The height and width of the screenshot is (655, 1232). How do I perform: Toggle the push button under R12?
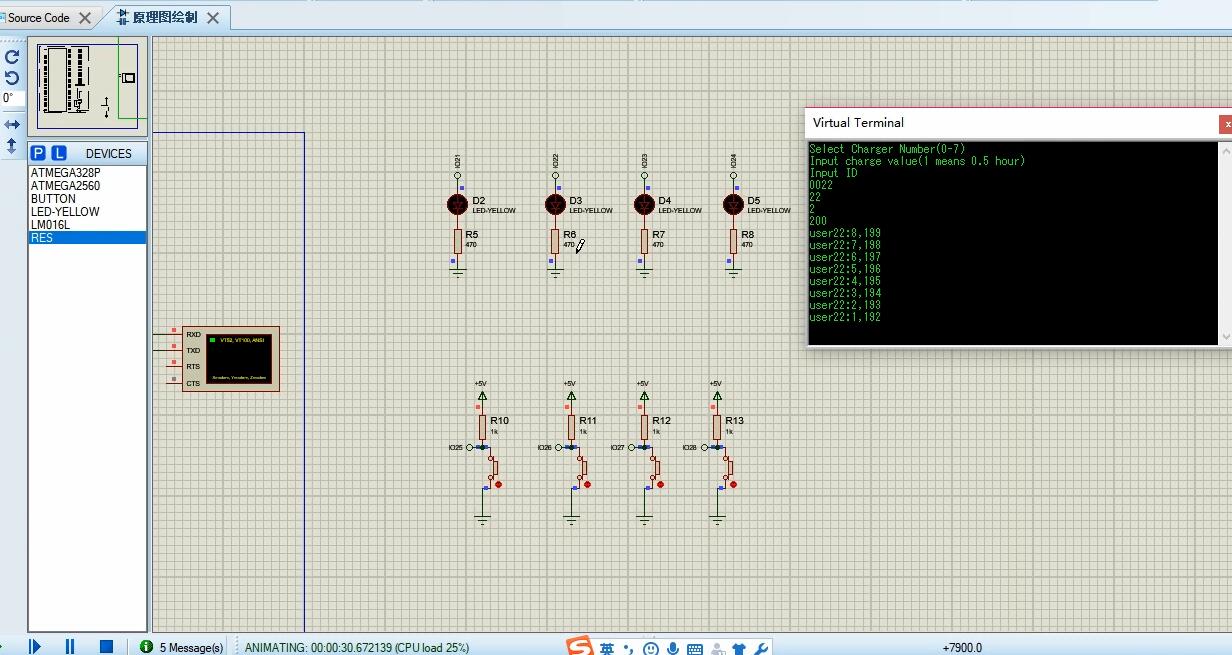click(x=654, y=467)
